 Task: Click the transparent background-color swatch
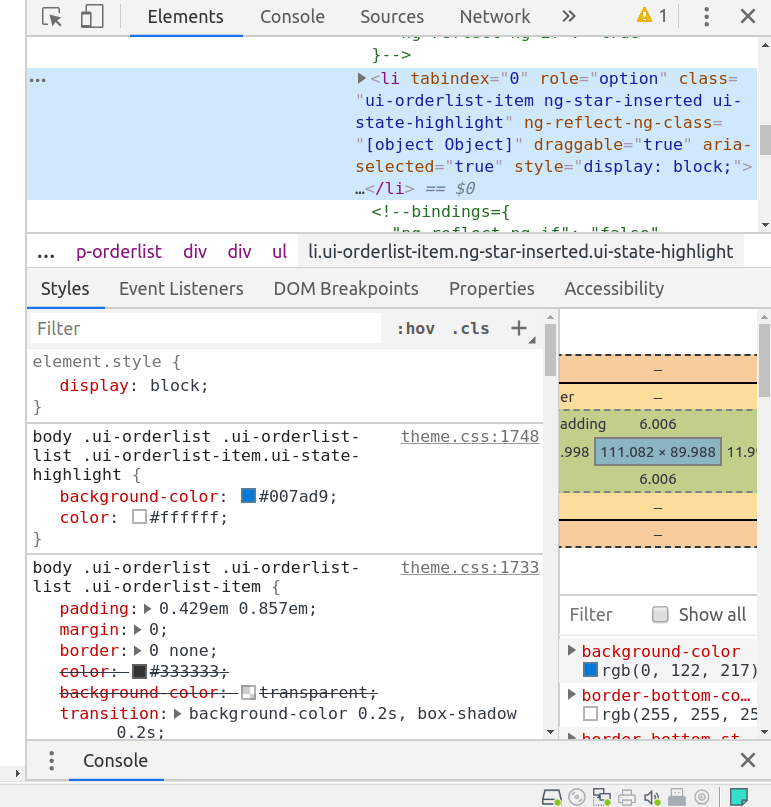coord(248,692)
